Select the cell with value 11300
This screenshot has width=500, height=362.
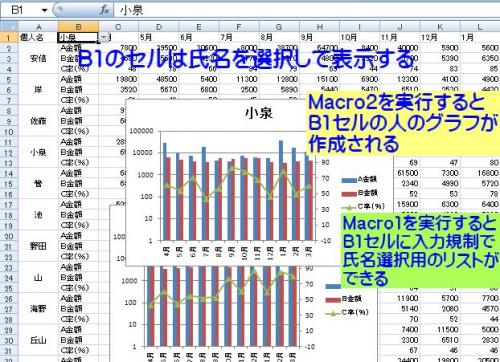point(239,79)
